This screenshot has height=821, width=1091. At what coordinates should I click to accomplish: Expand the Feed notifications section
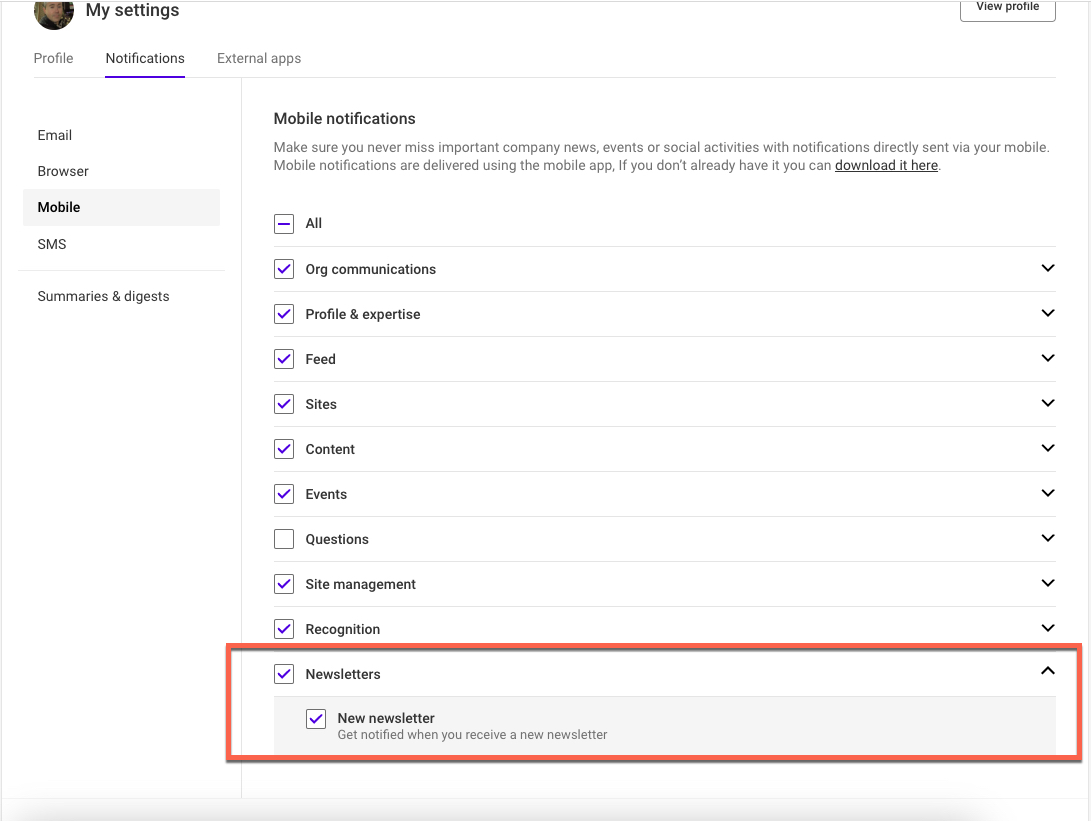[x=1047, y=358]
